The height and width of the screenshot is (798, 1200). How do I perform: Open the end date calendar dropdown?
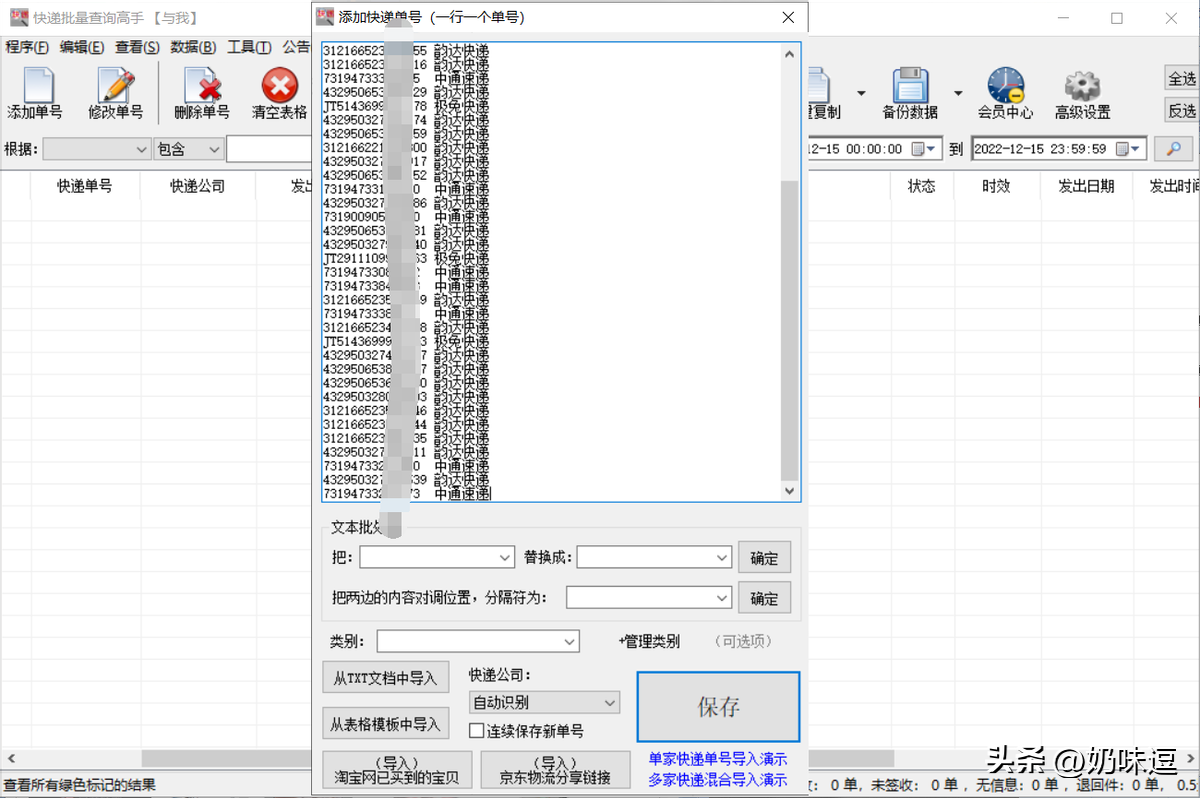pyautogui.click(x=1128, y=149)
